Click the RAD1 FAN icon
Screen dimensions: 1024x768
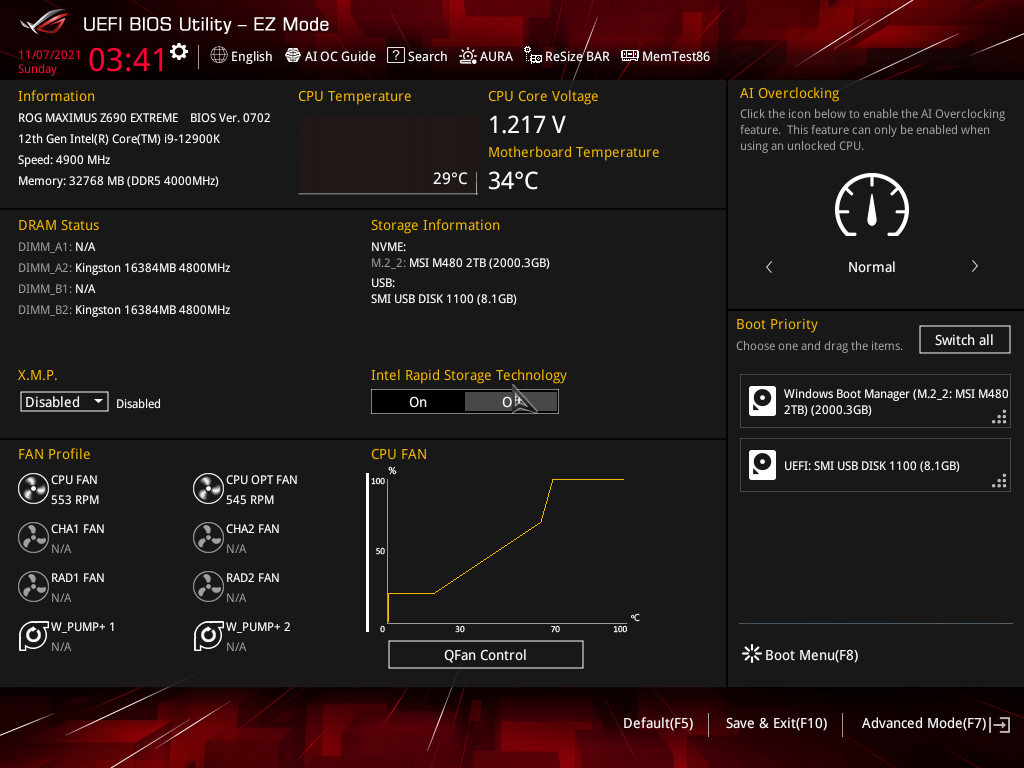(x=33, y=586)
